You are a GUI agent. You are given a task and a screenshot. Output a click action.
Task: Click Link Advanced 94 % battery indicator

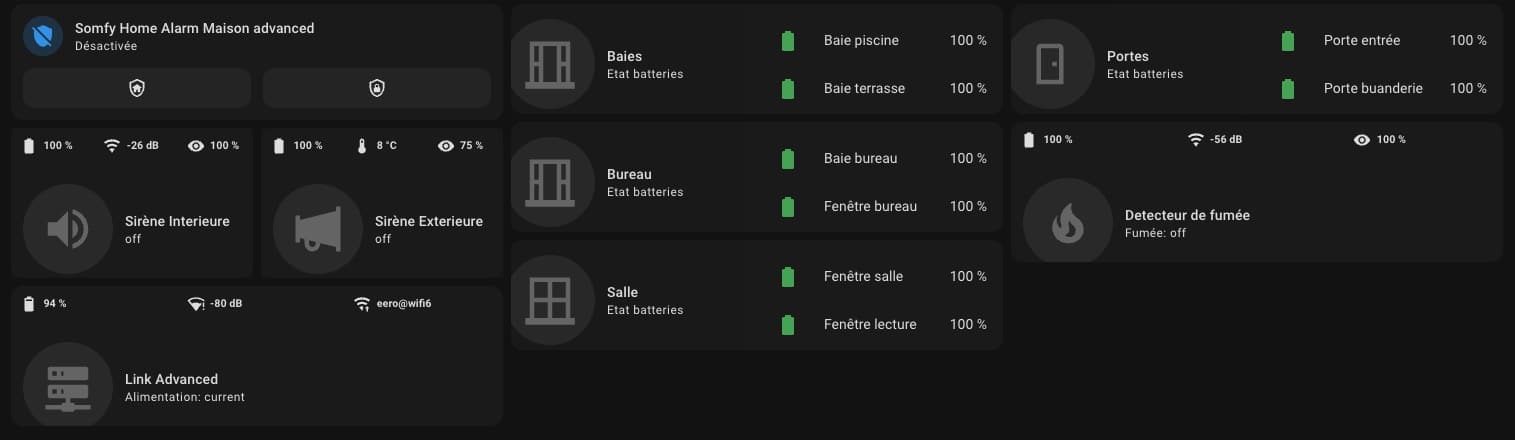44,303
